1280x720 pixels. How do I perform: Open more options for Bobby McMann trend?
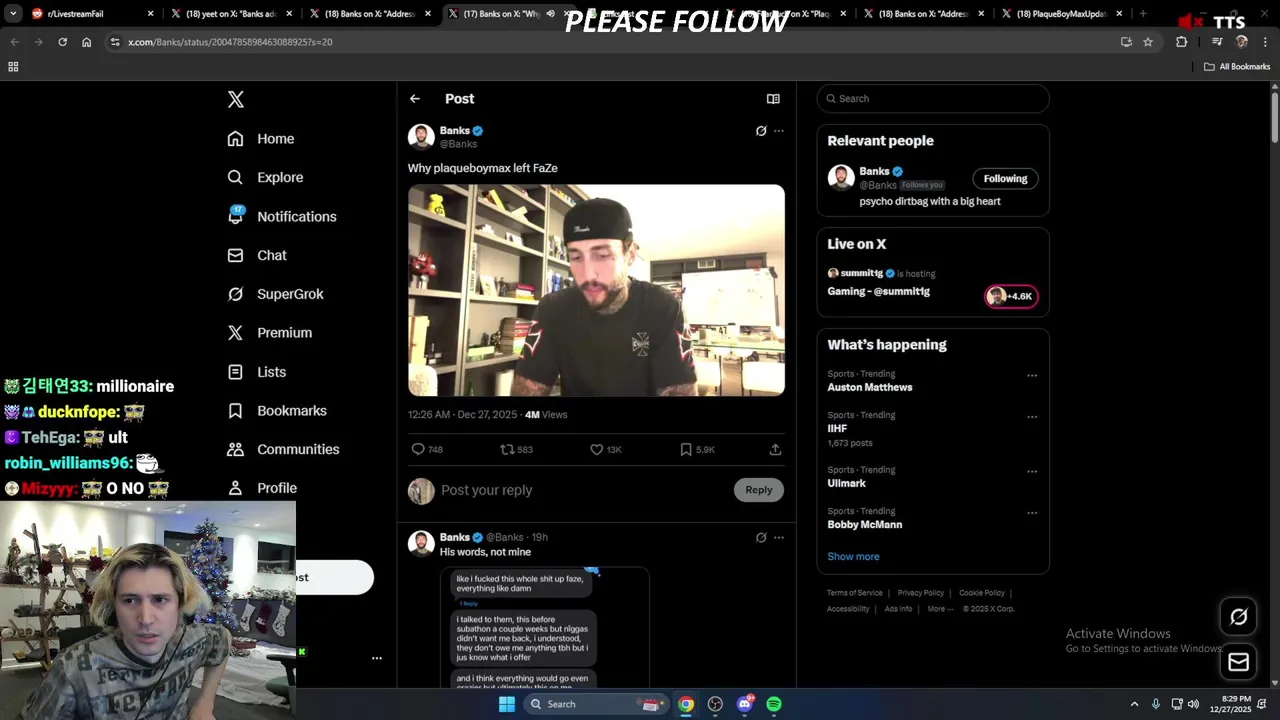pos(1032,513)
